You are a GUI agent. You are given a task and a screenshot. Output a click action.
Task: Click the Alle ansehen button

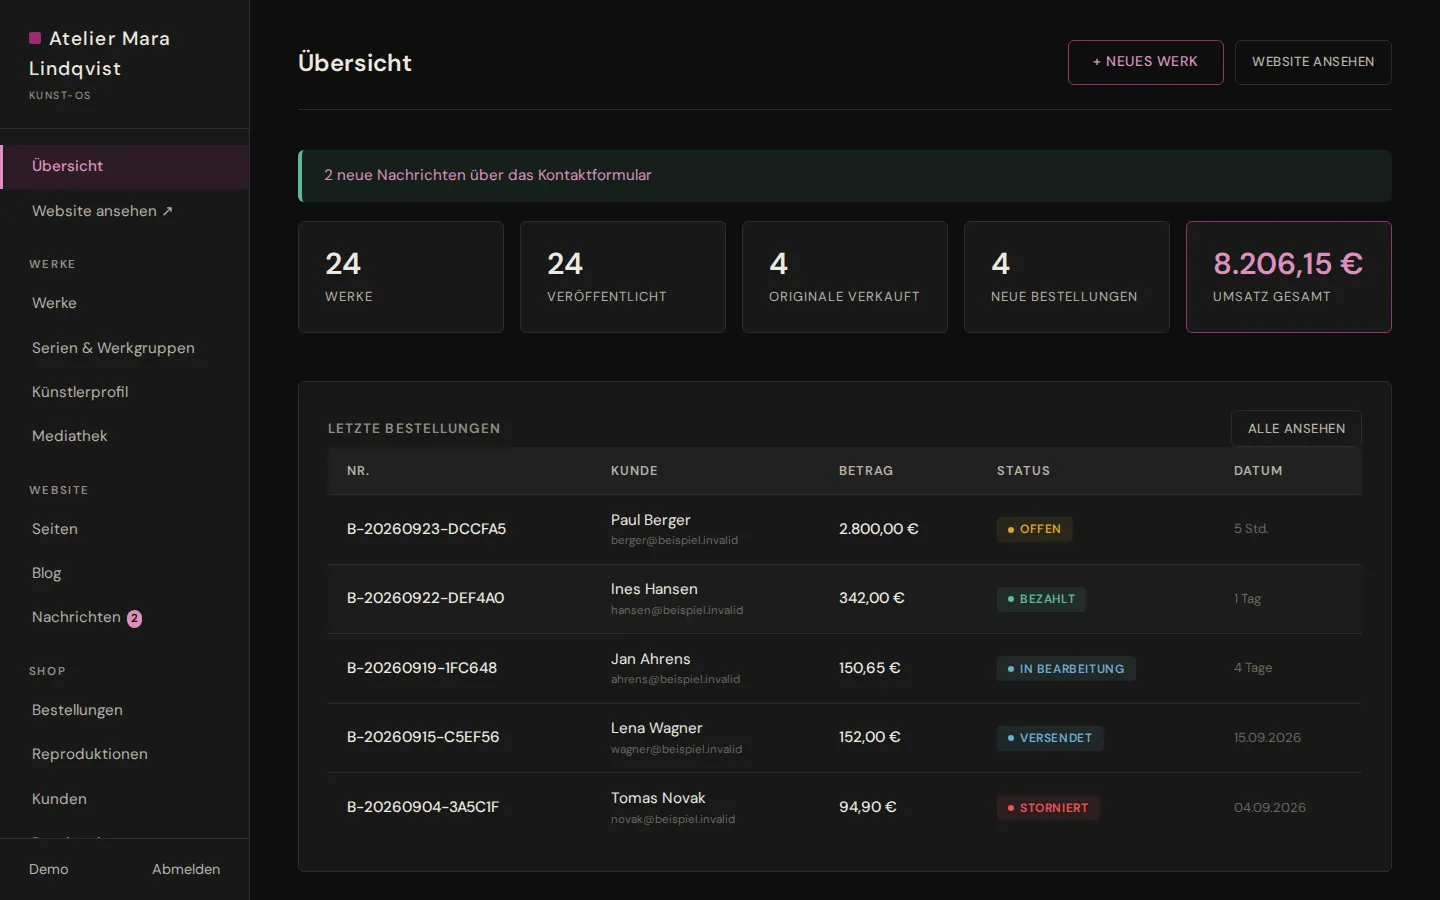tap(1296, 428)
